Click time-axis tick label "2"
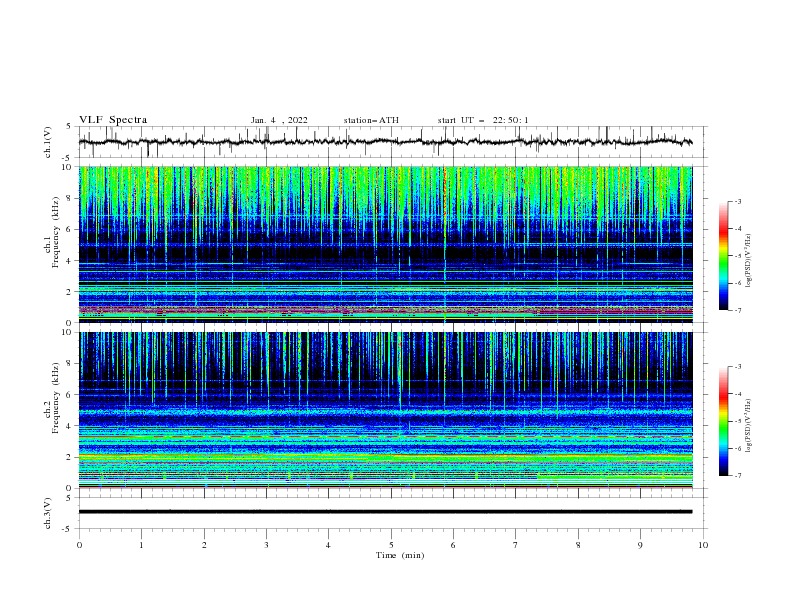792x612 pixels. tap(204, 545)
